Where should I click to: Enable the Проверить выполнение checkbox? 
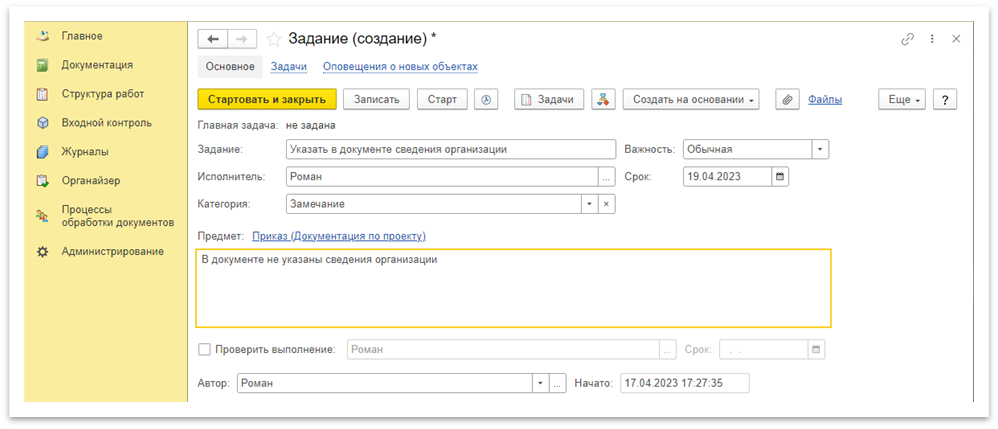click(x=205, y=350)
